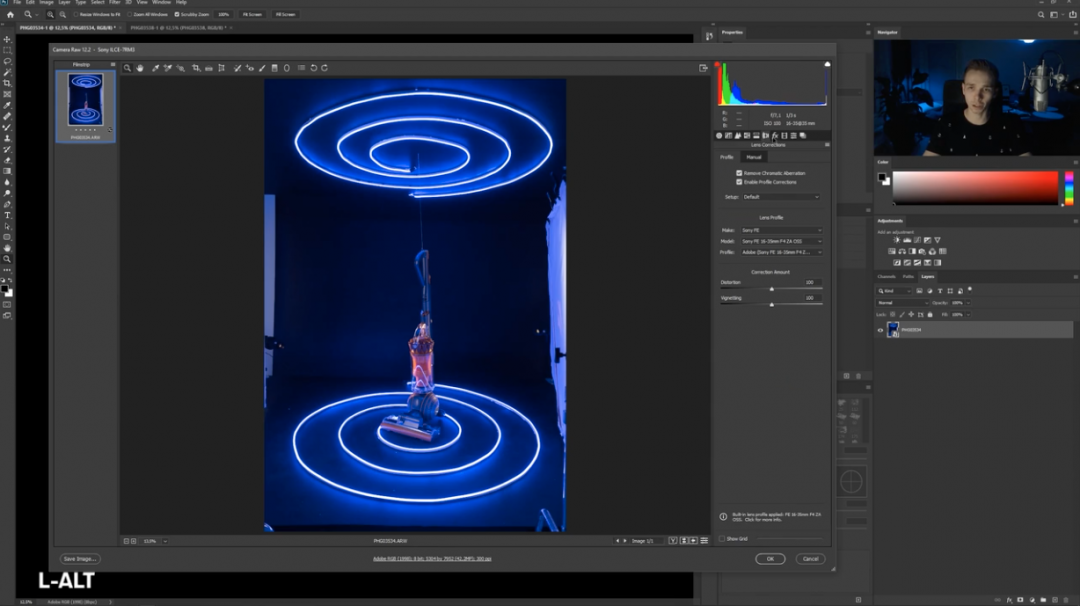Open the lens Model dropdown
Image resolution: width=1080 pixels, height=606 pixels.
(x=781, y=241)
